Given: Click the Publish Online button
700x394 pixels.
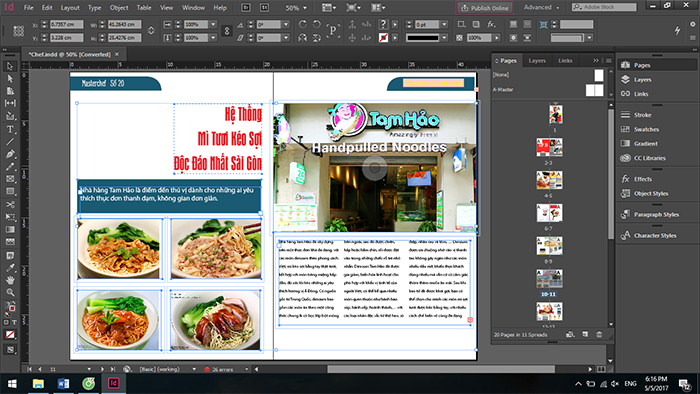Looking at the screenshot, I should click(x=485, y=8).
